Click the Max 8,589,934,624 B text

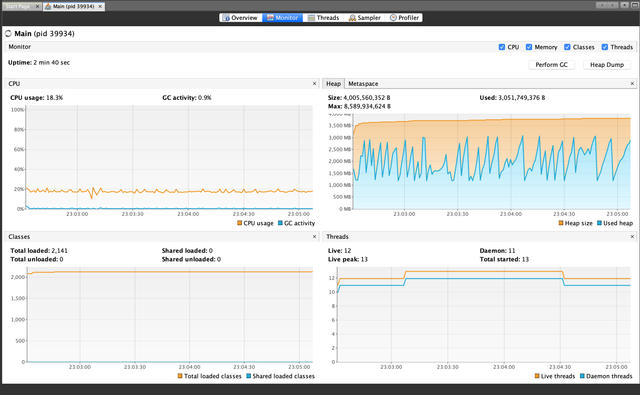pyautogui.click(x=359, y=106)
